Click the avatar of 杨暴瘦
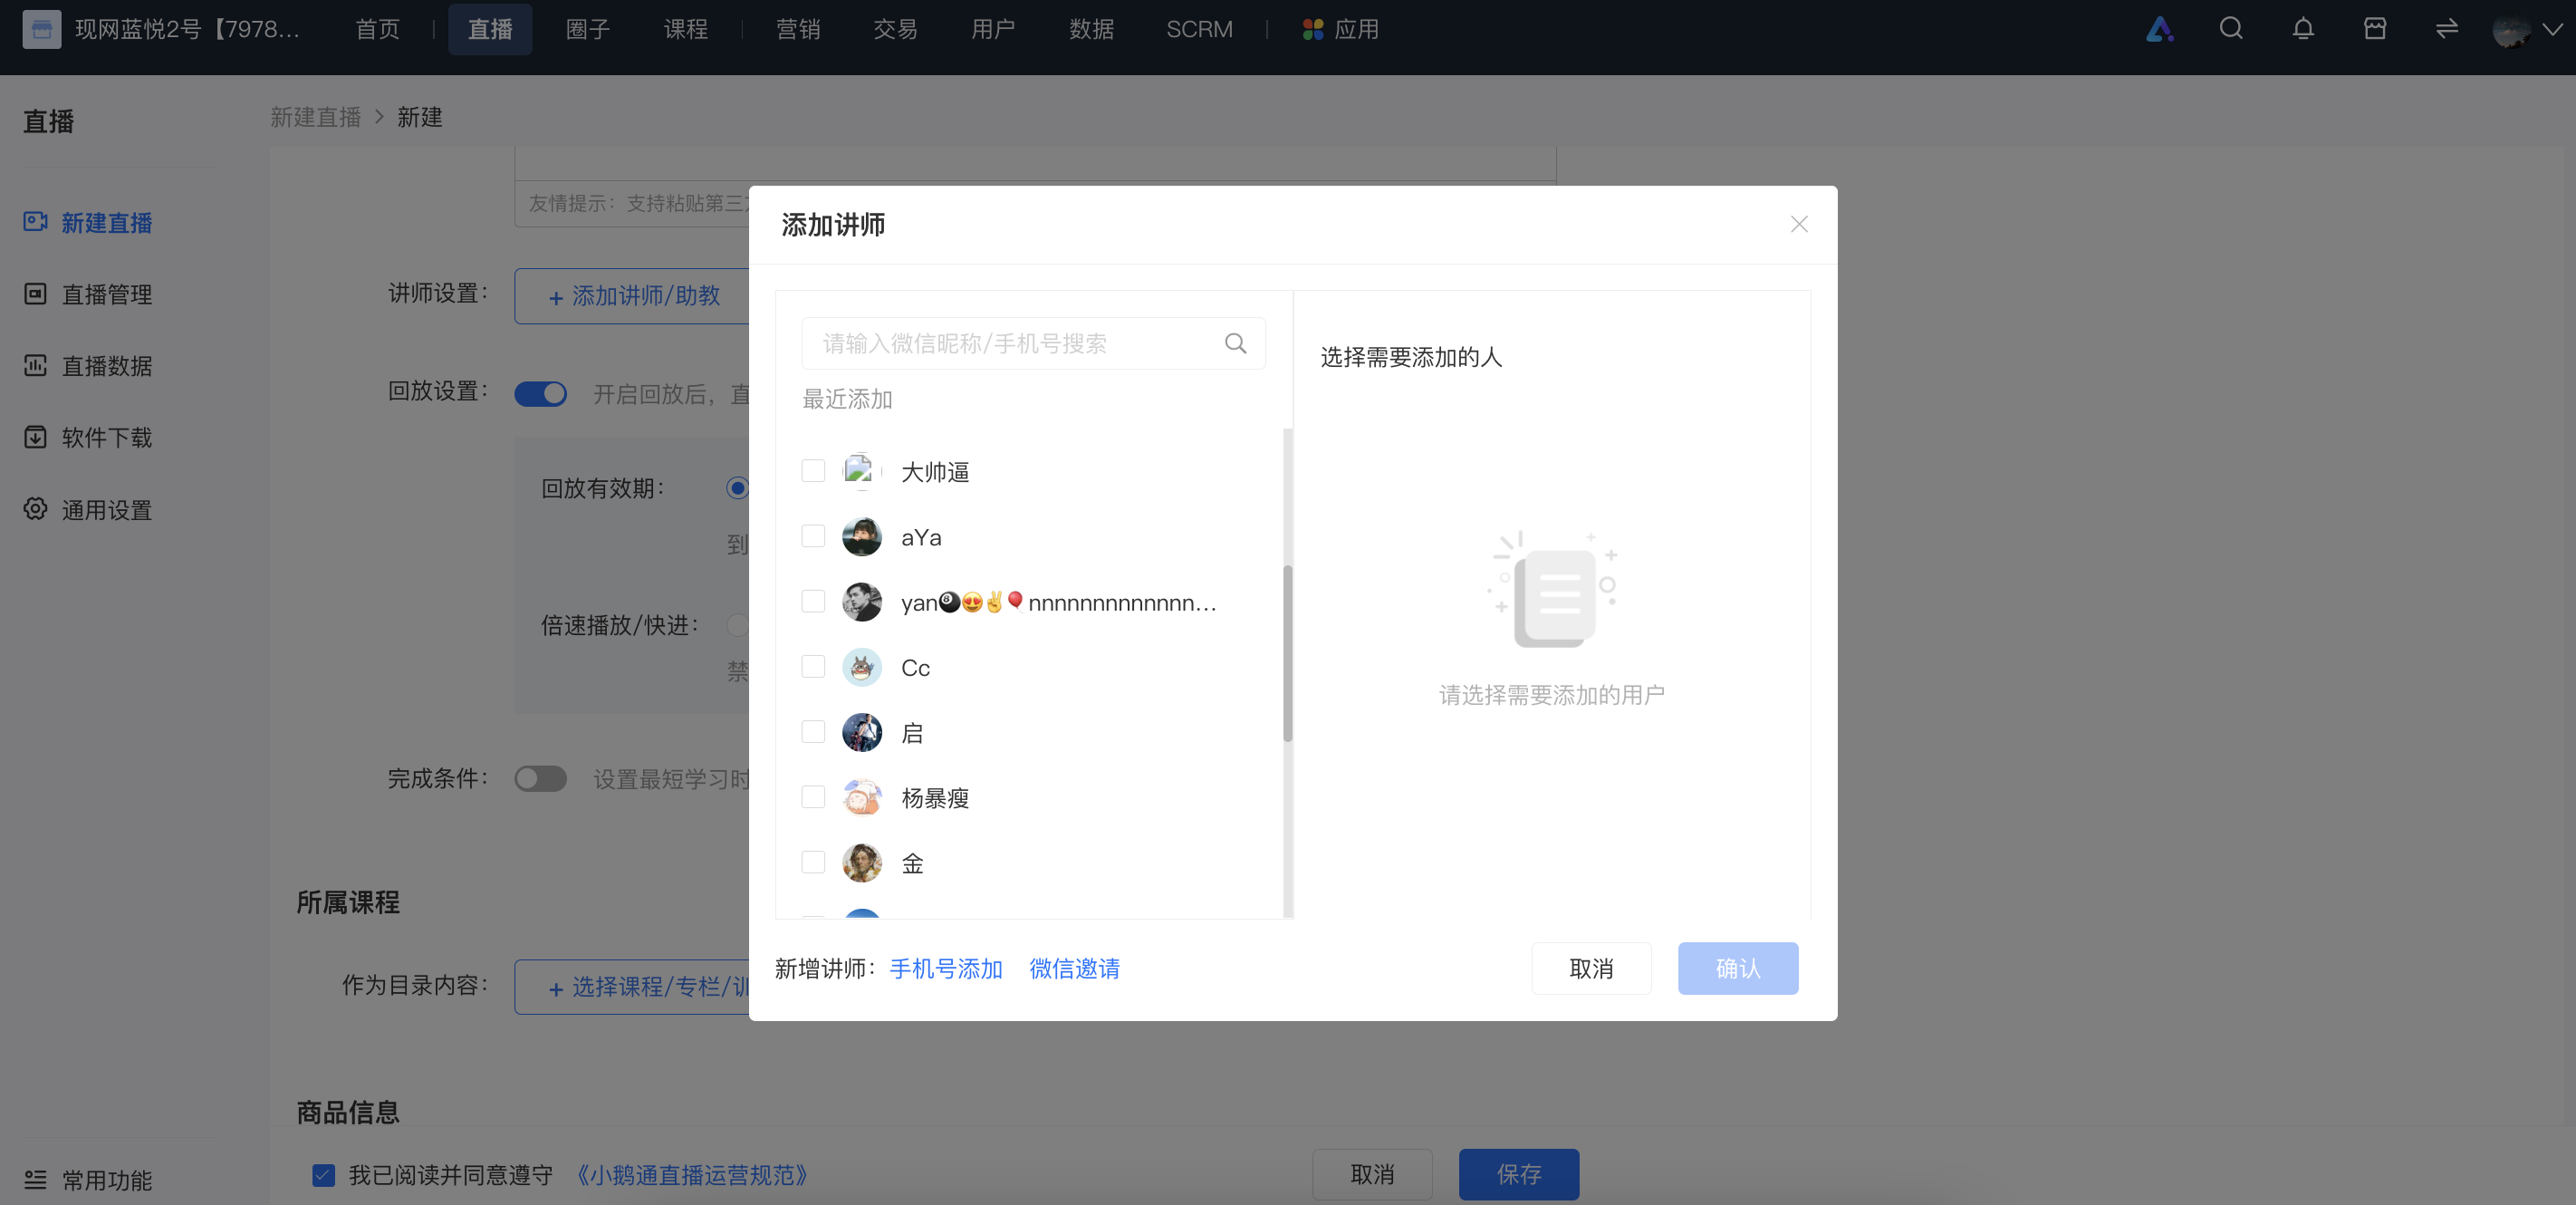The image size is (2576, 1205). point(861,797)
